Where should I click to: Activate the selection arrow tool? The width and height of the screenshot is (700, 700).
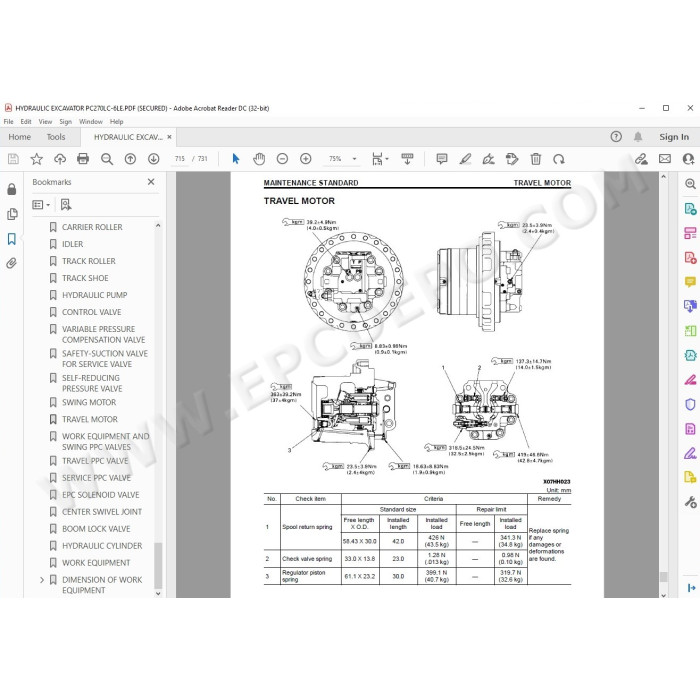point(236,159)
